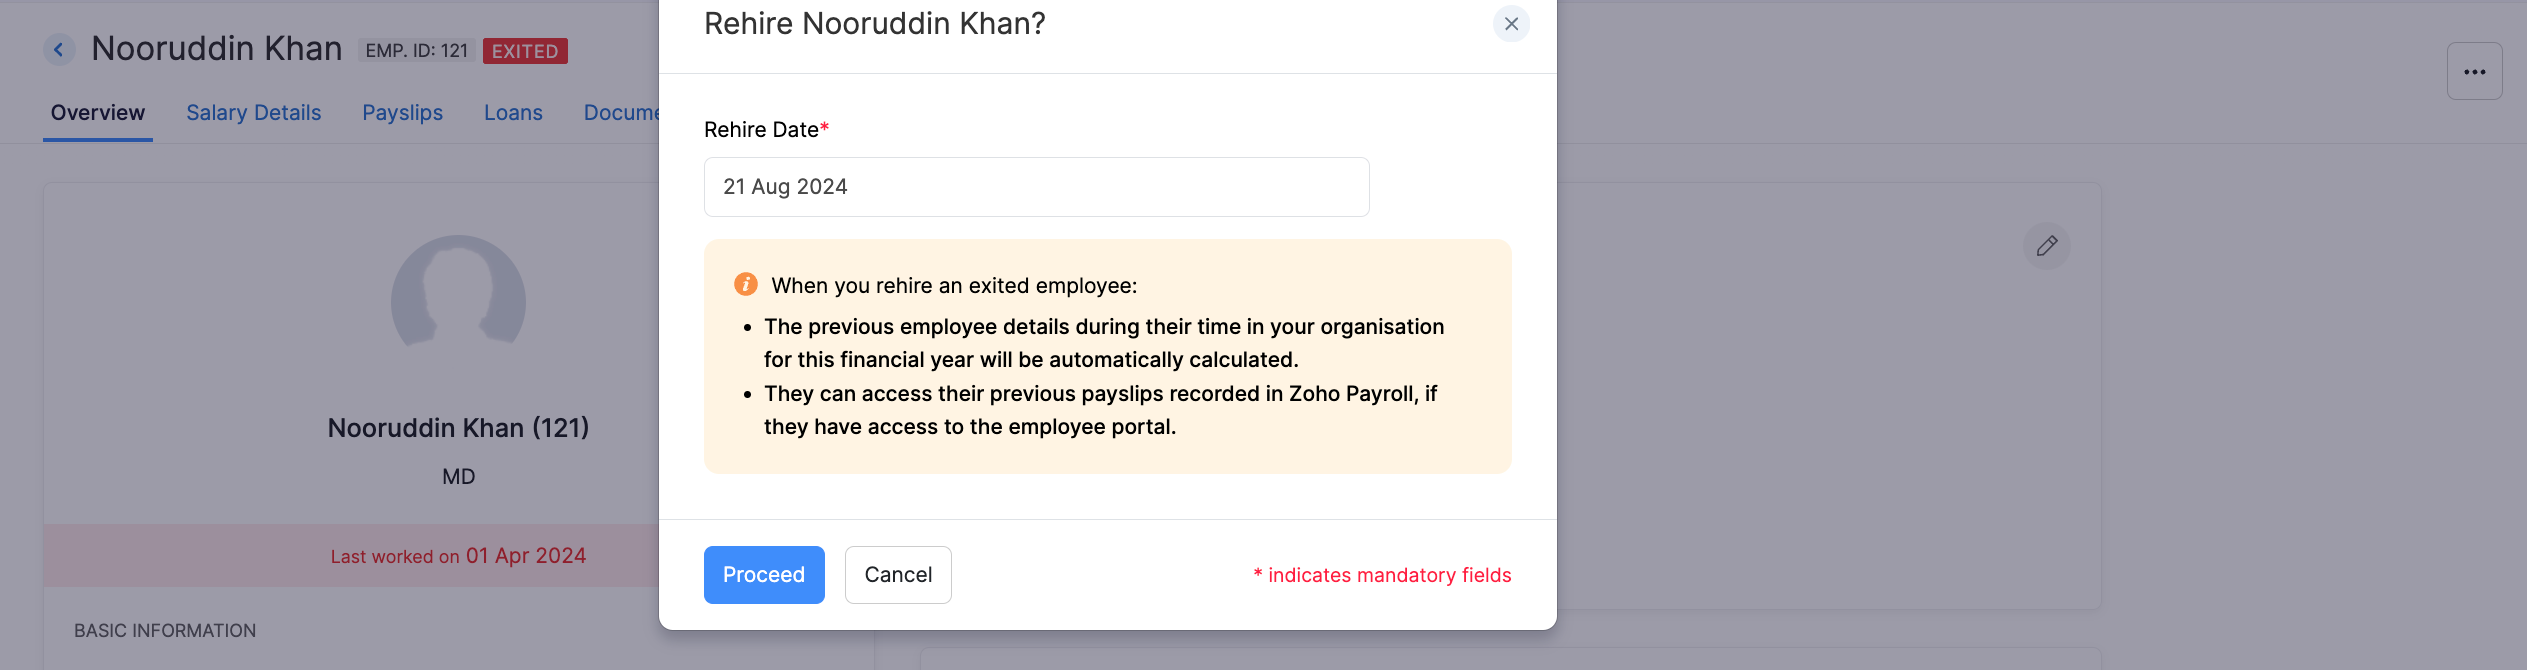Cancel the rehire process
Image resolution: width=2527 pixels, height=670 pixels.
[x=897, y=574]
